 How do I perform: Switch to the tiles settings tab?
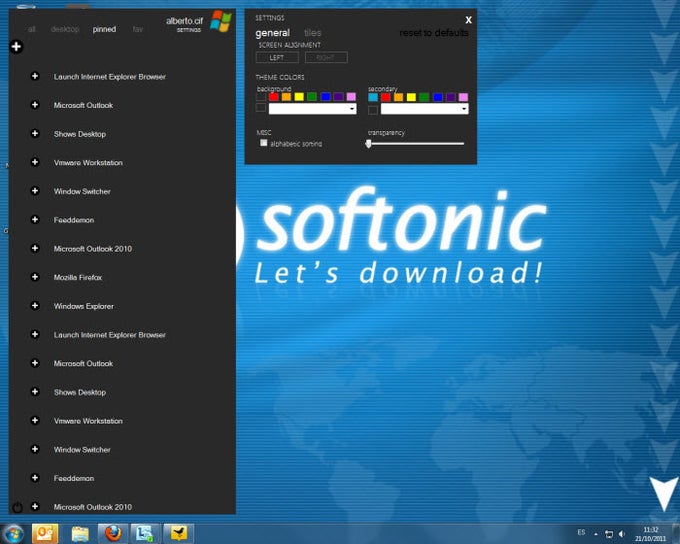pyautogui.click(x=313, y=33)
